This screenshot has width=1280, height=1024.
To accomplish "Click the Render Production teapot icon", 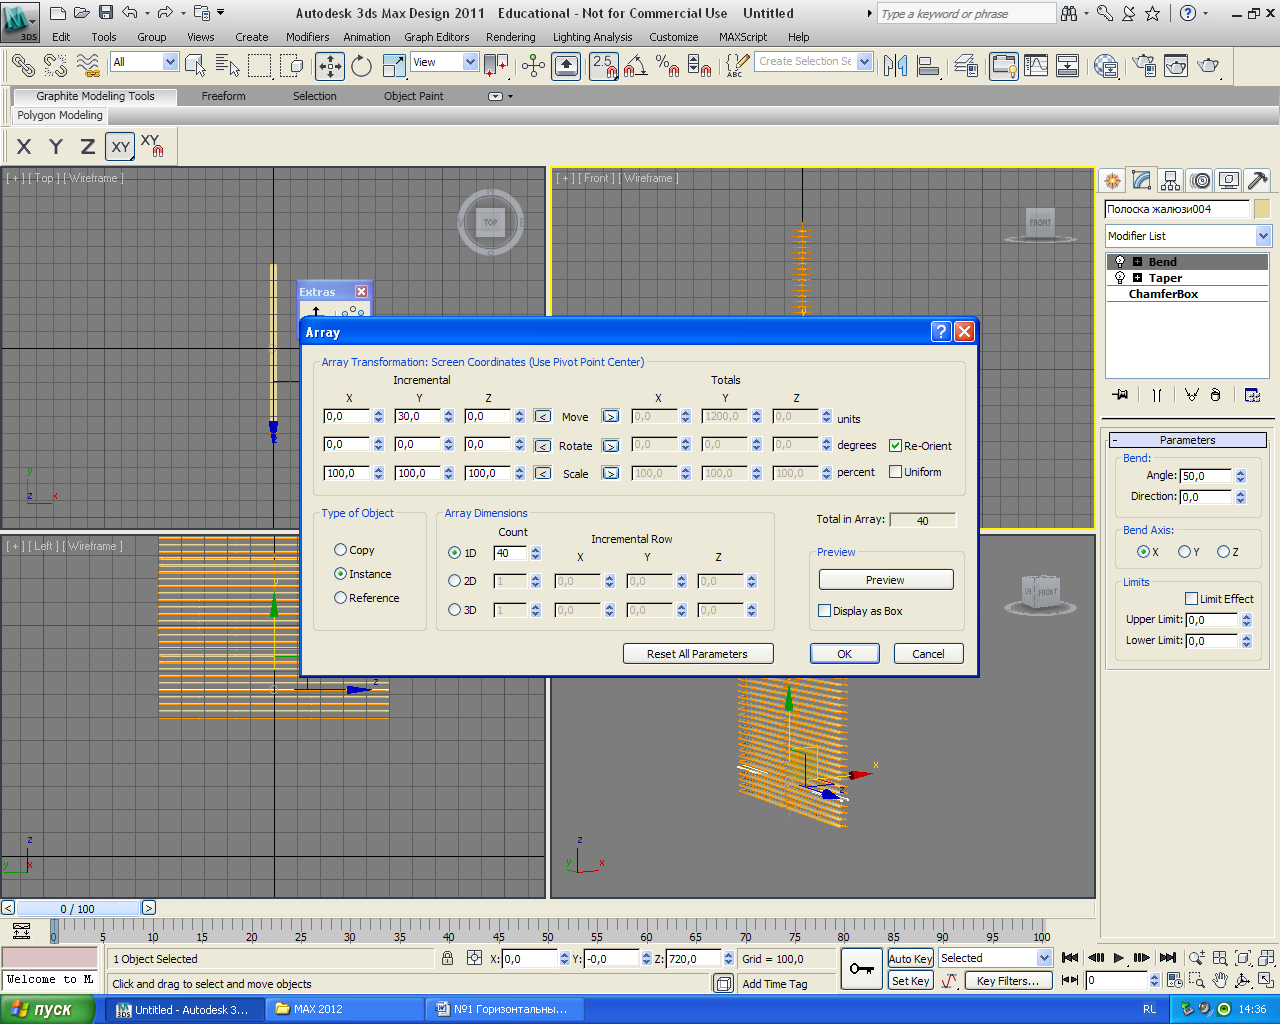I will point(1209,66).
